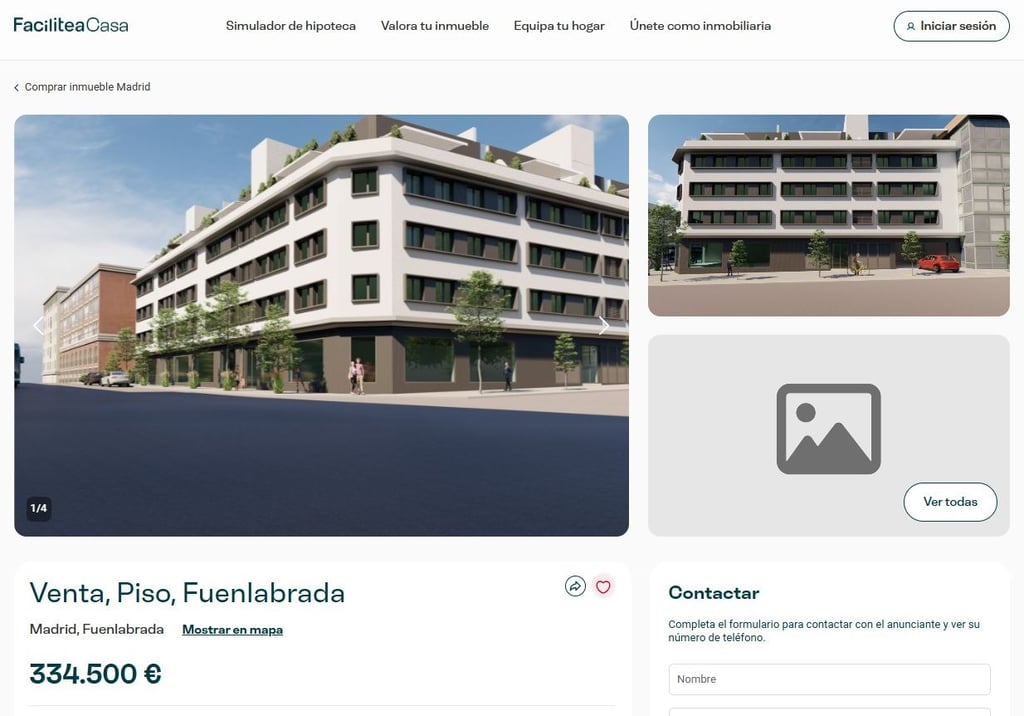The image size is (1024, 716).
Task: Click the Nombre input field
Action: click(829, 679)
